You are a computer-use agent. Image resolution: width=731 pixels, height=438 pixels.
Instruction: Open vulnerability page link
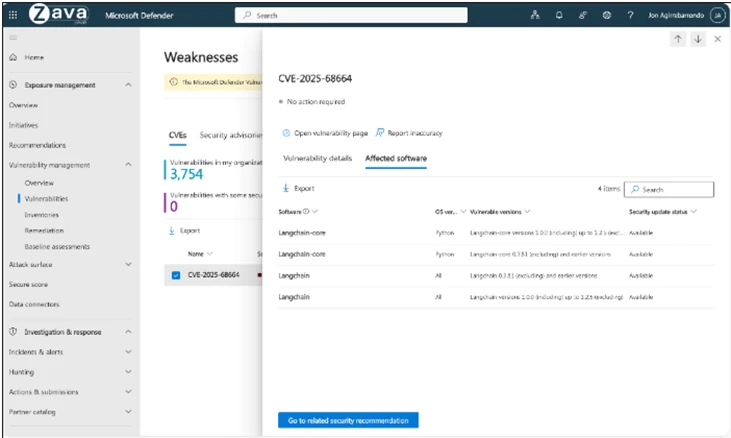click(x=324, y=132)
